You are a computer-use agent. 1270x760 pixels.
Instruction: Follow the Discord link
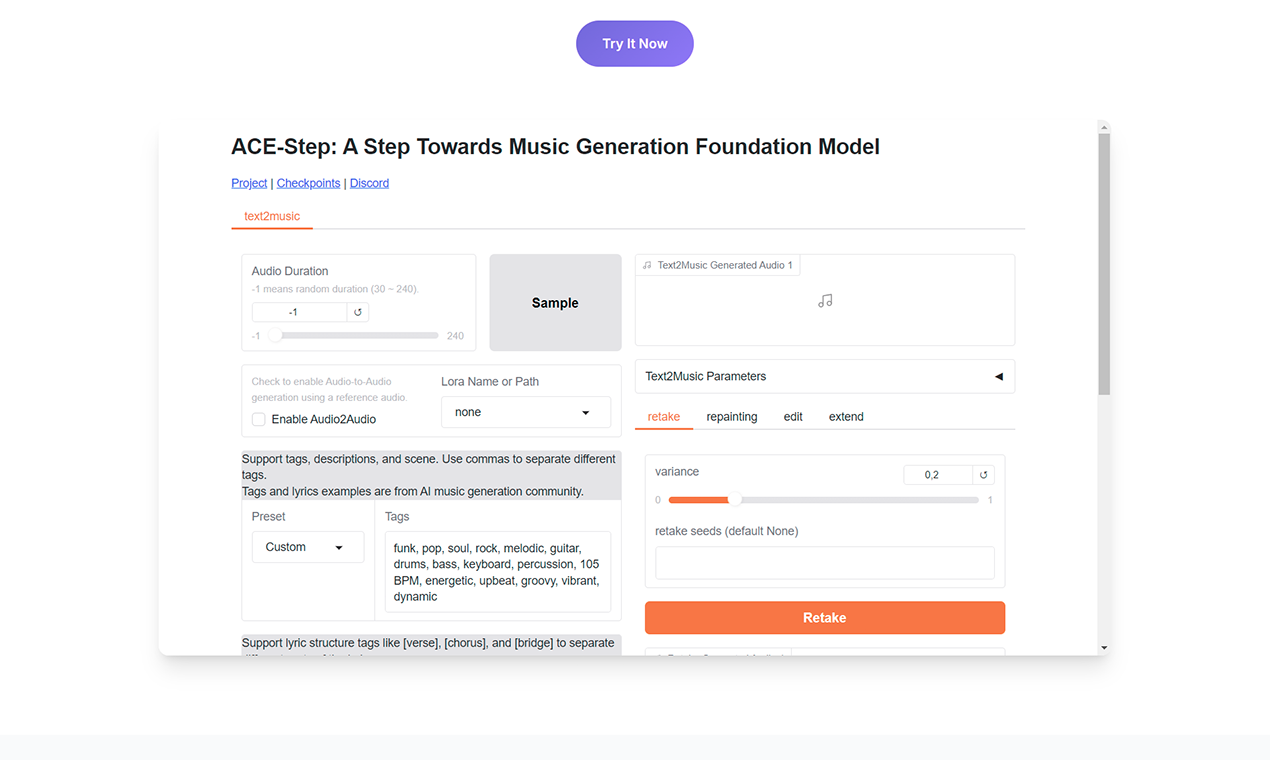click(x=369, y=183)
